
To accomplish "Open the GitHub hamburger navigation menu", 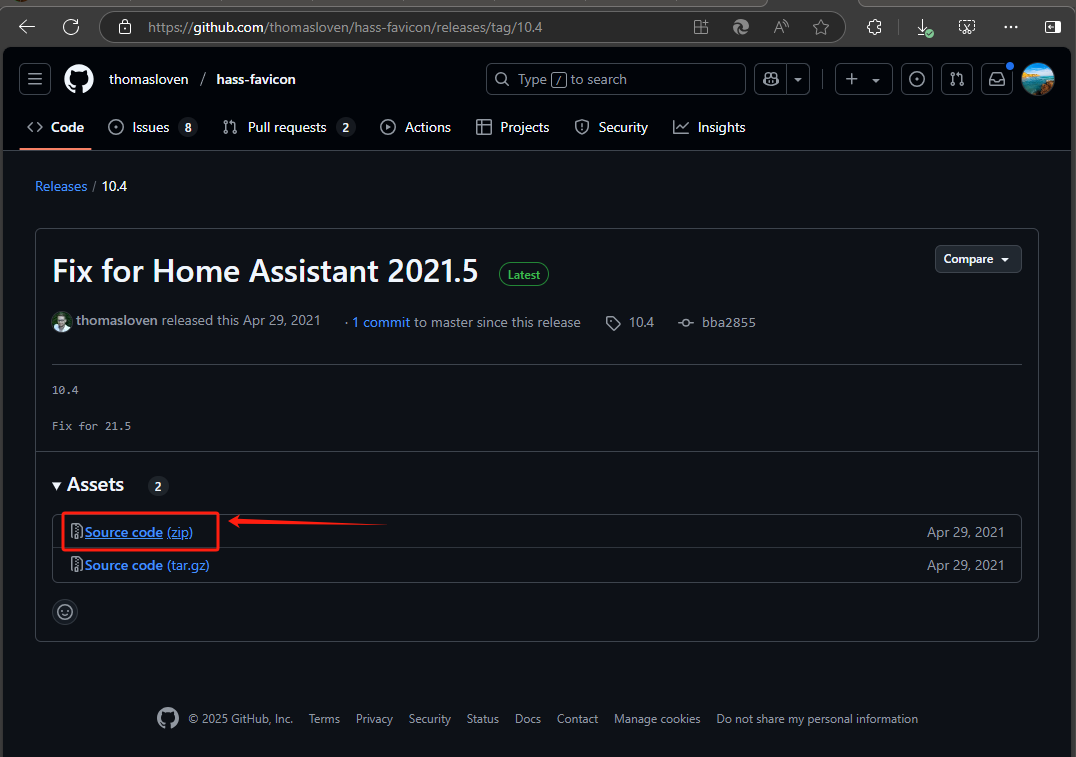I will pos(35,79).
